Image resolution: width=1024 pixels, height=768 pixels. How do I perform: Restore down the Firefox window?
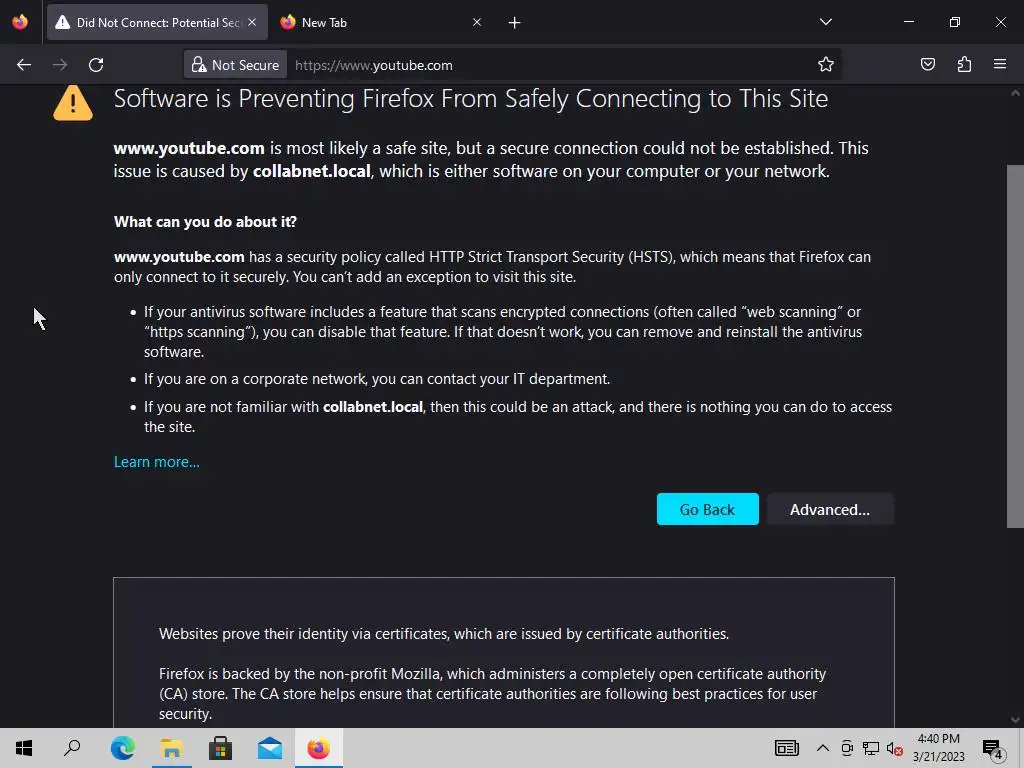click(955, 22)
